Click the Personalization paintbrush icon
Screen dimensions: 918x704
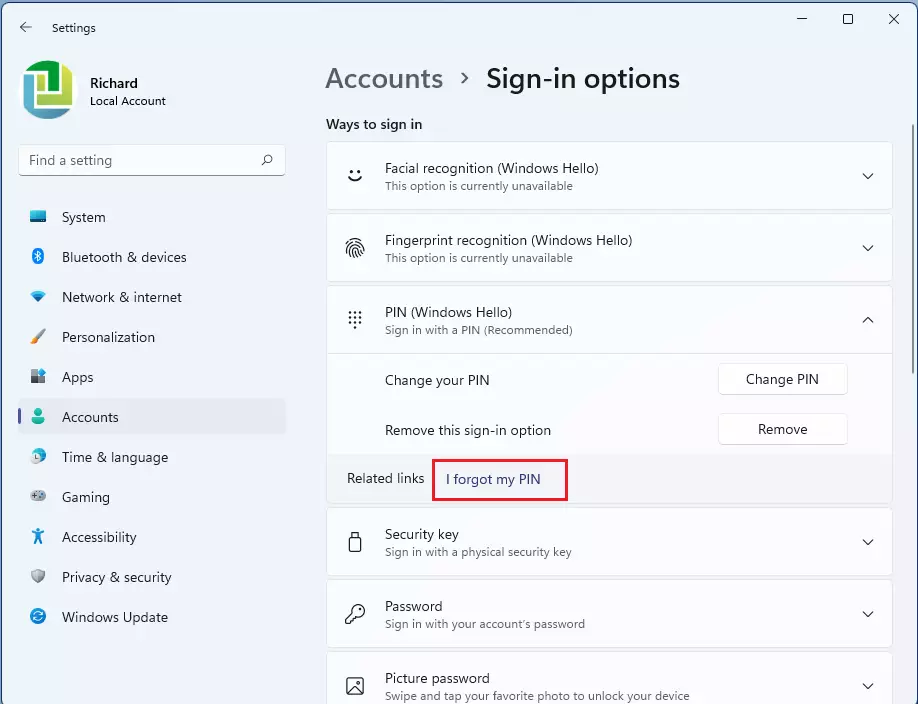point(38,337)
